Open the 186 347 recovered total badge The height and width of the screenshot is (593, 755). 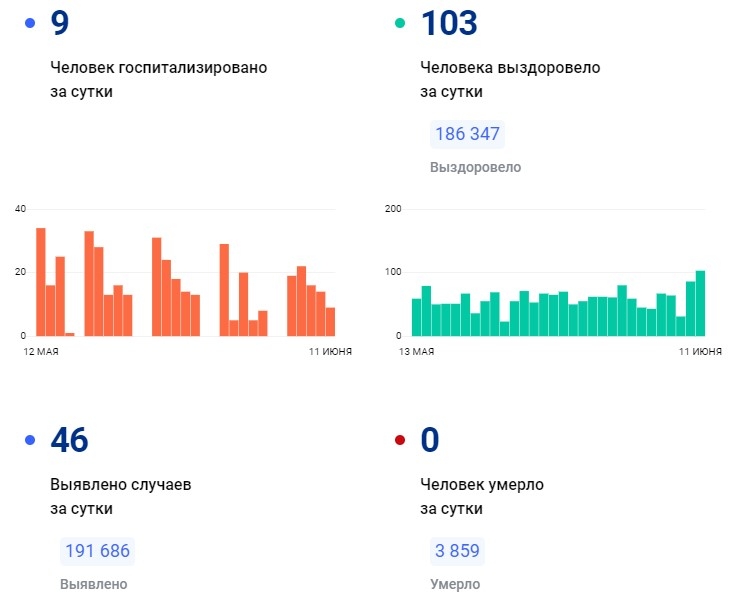[x=467, y=134]
